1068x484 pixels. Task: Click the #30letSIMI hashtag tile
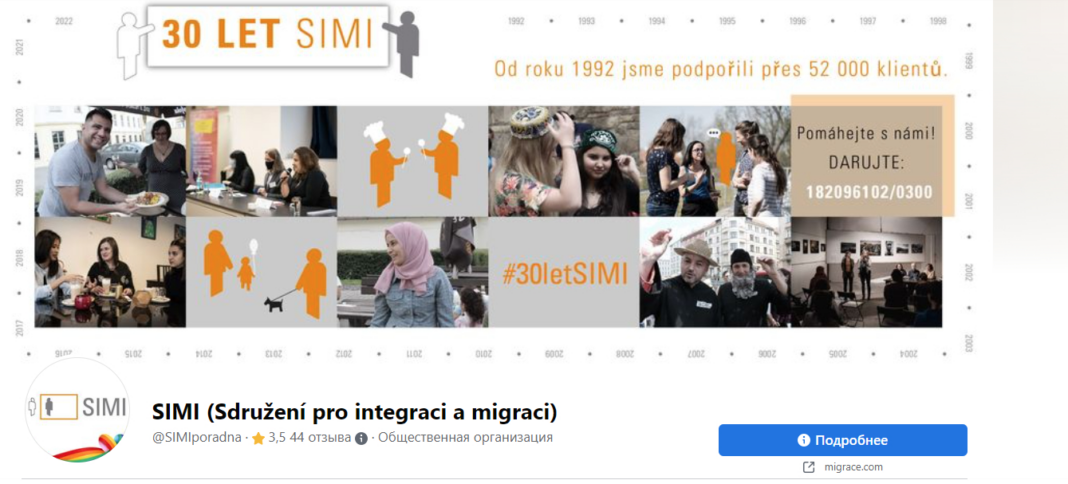coord(564,272)
